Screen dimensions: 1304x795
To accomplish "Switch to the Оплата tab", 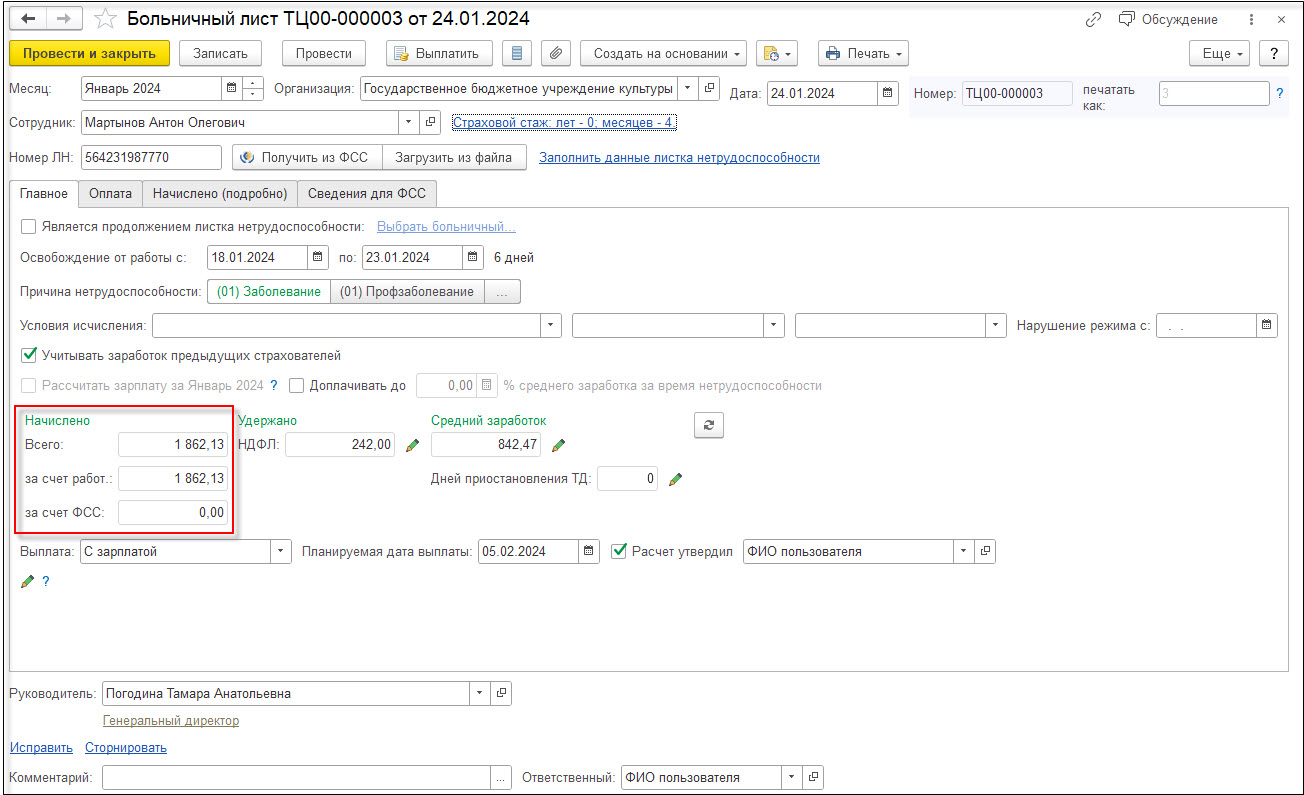I will point(110,194).
